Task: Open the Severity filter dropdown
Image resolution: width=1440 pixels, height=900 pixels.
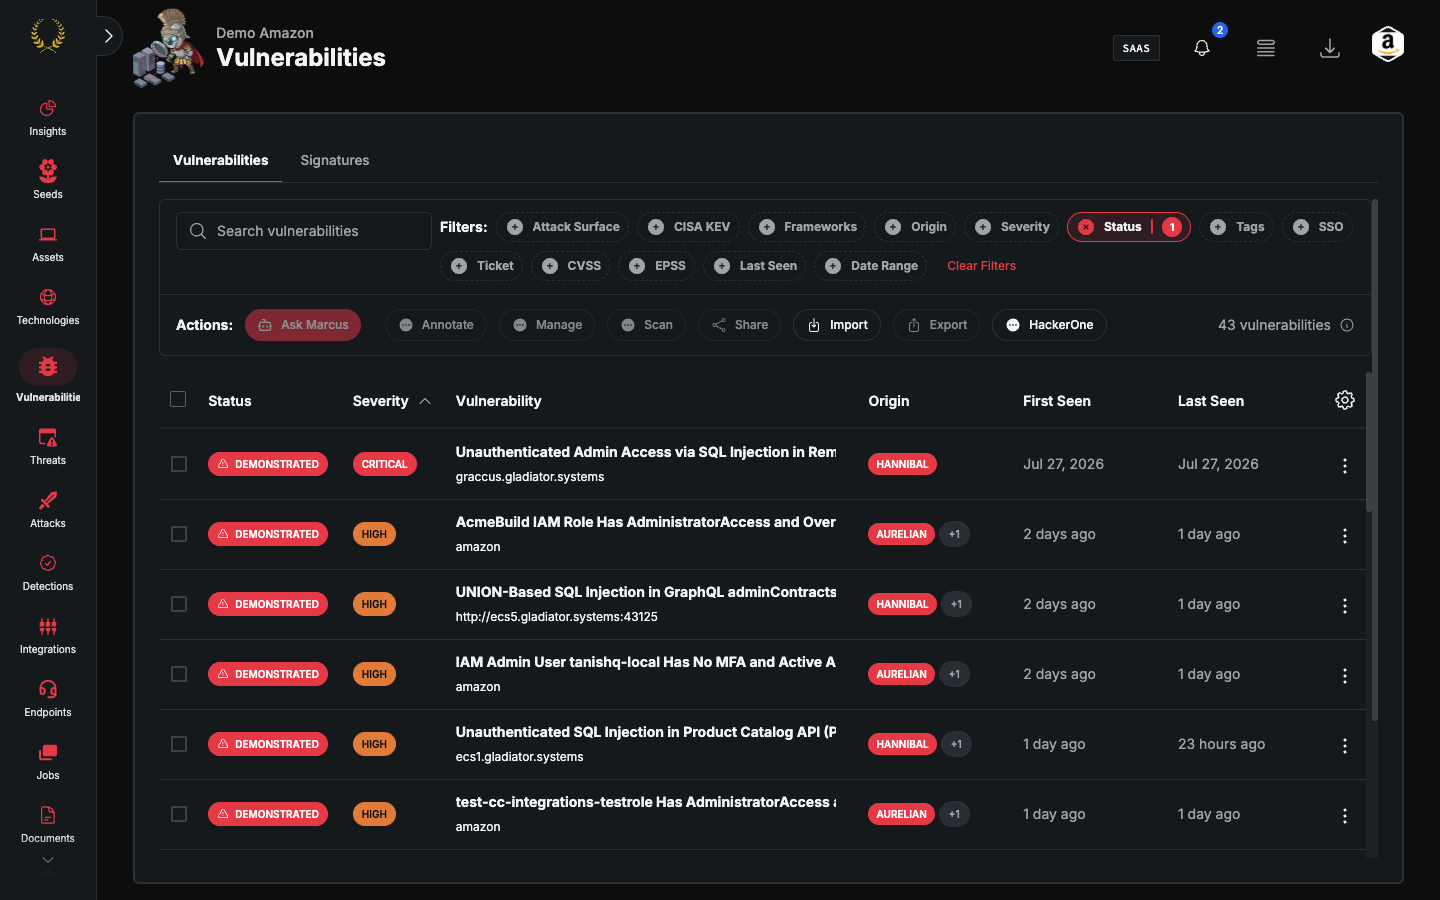Action: pyautogui.click(x=1012, y=227)
